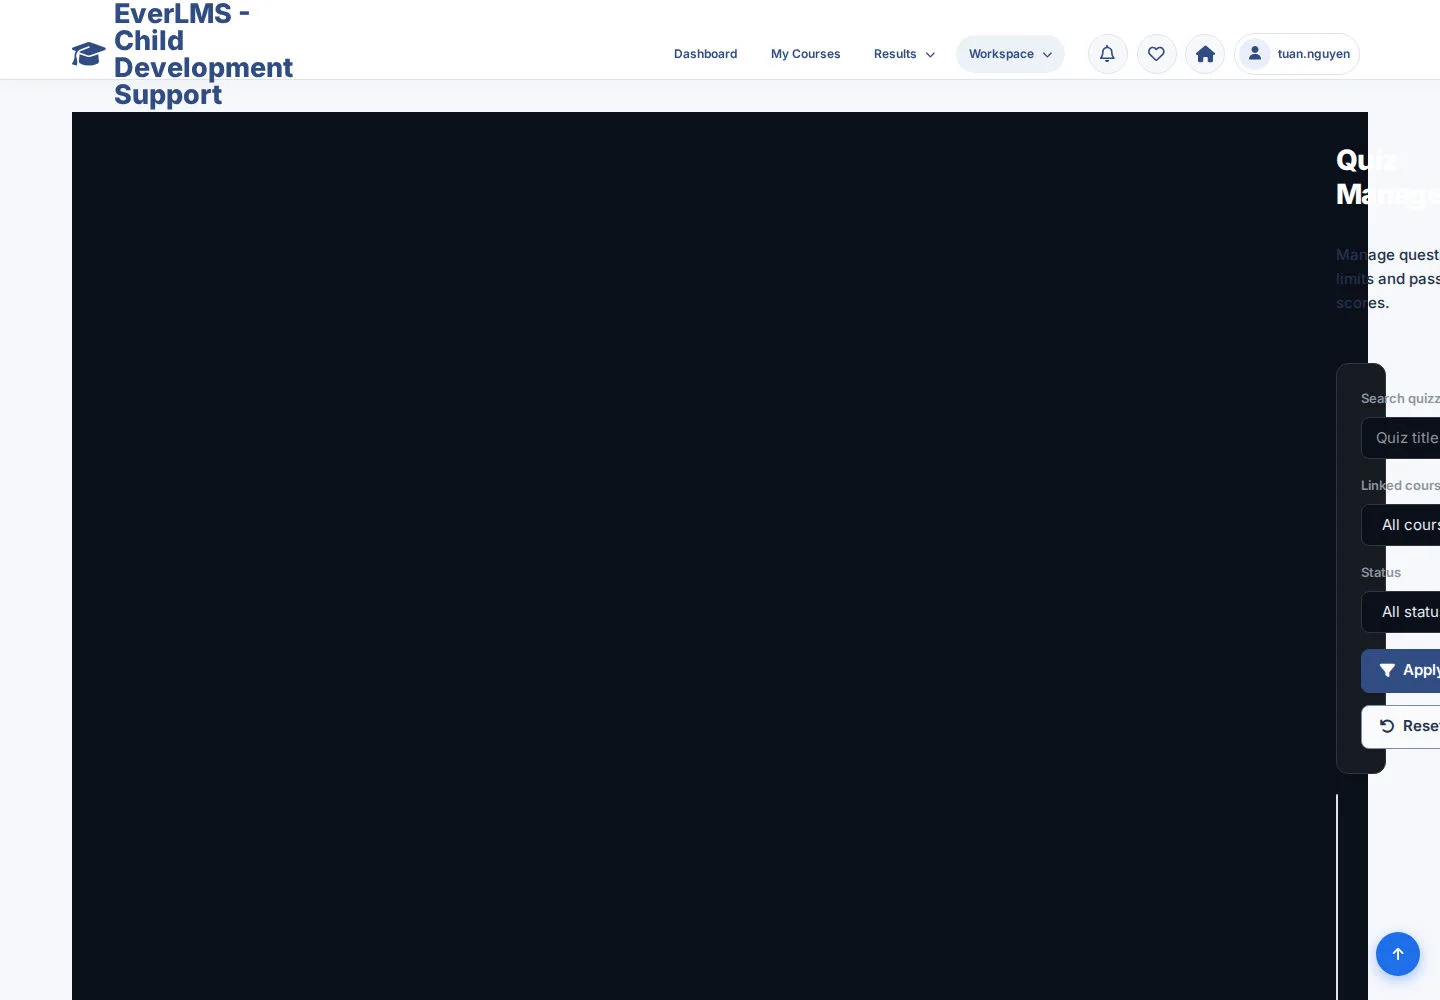This screenshot has width=1440, height=1000.
Task: Open the wishlist heart icon
Action: pos(1156,54)
